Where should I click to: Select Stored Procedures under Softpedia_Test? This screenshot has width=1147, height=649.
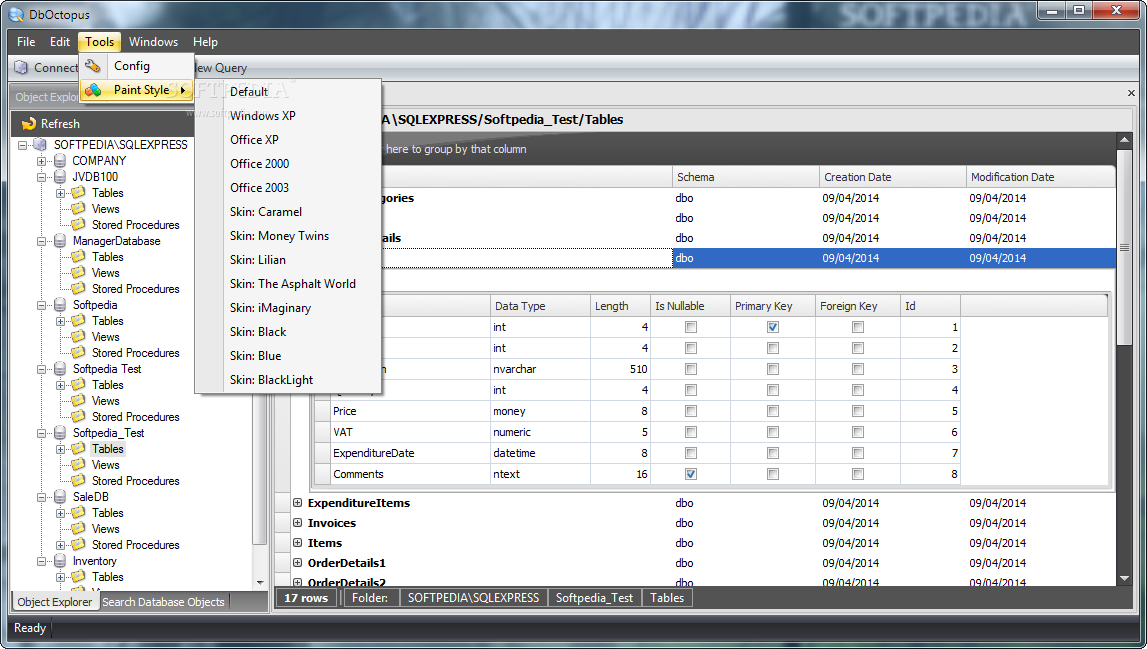pos(135,481)
